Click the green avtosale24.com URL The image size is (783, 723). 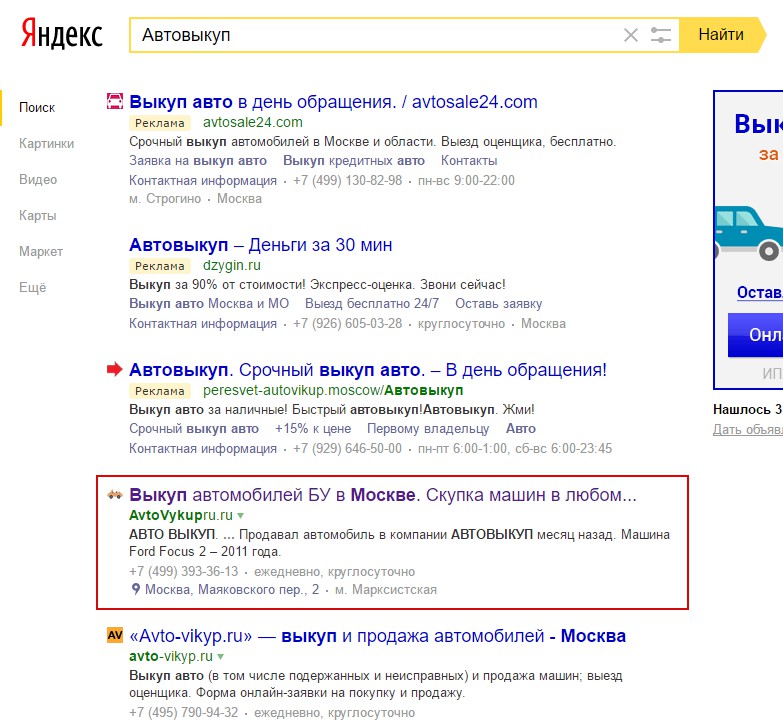click(x=253, y=122)
